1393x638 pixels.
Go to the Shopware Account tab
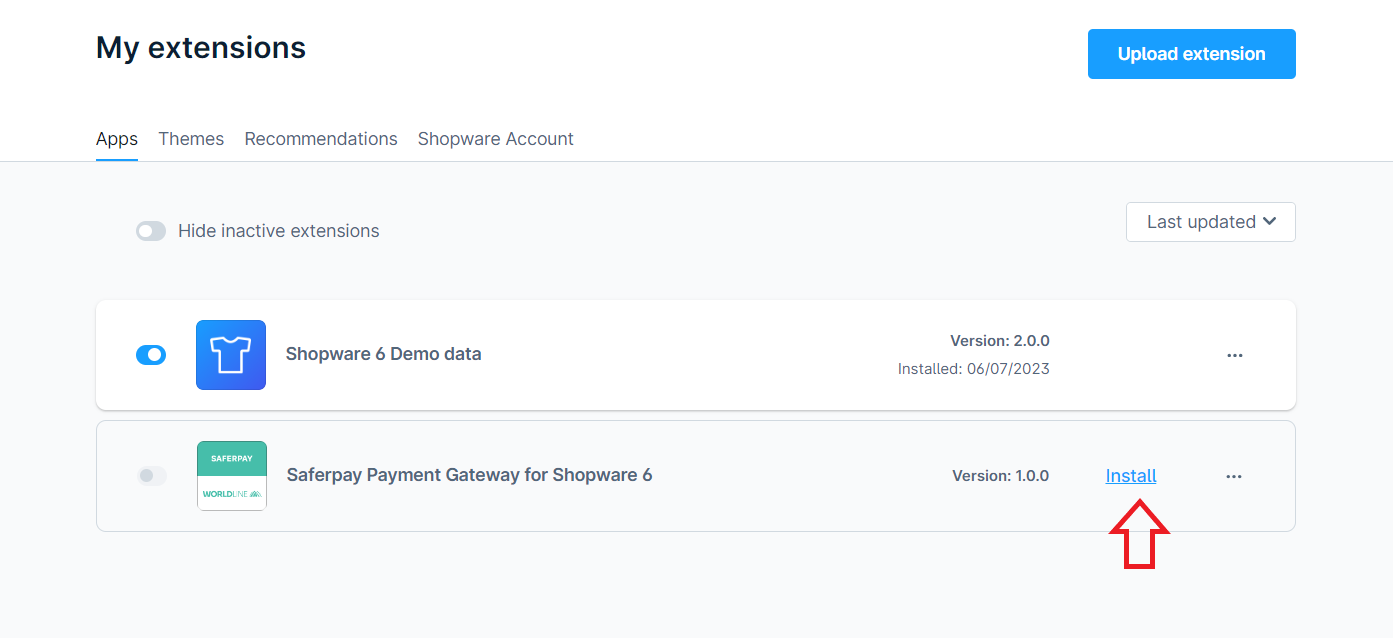coord(495,139)
